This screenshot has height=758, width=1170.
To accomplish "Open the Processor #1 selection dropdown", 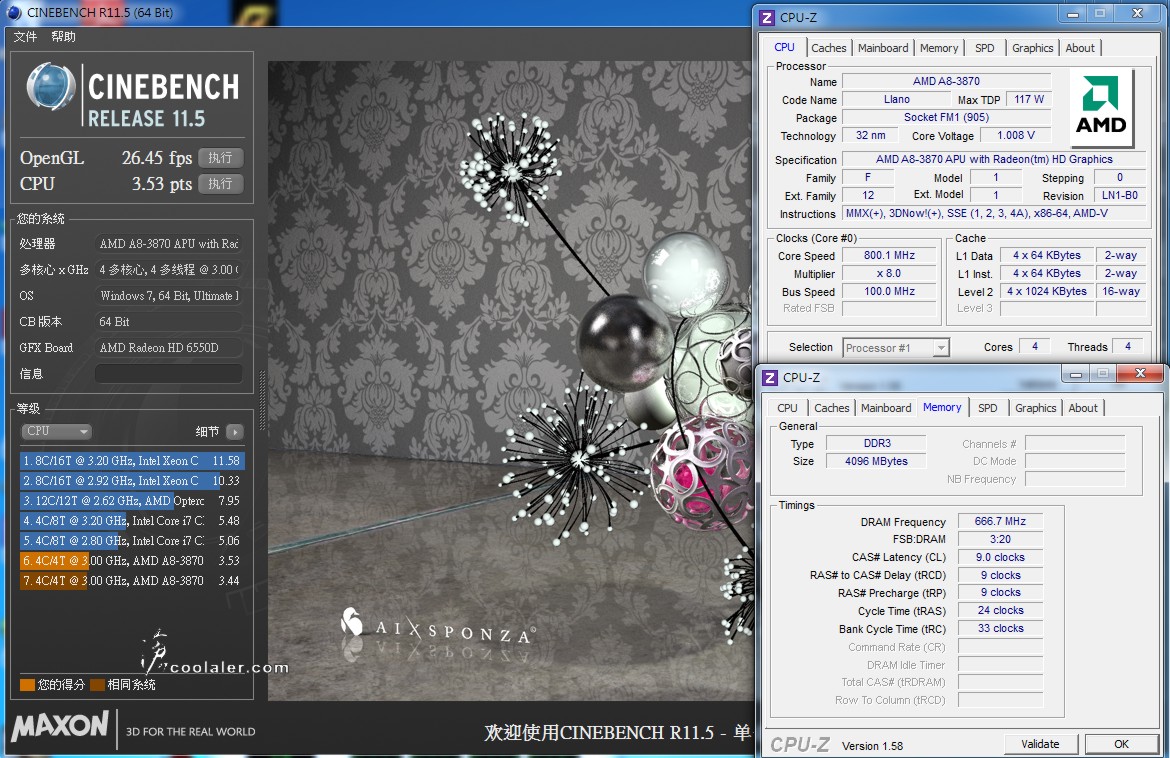I will (x=895, y=348).
